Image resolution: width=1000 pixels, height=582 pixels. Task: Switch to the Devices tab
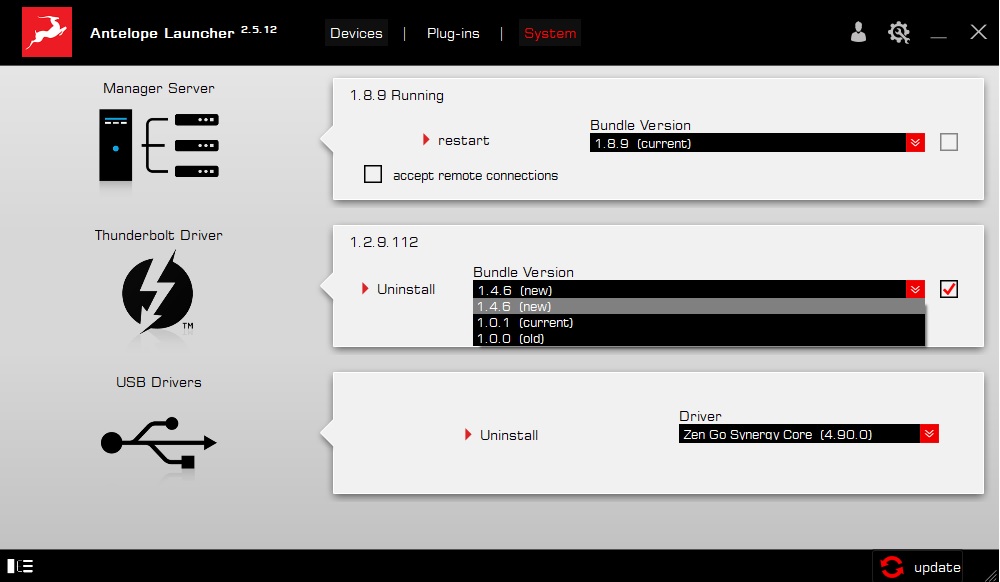point(356,33)
